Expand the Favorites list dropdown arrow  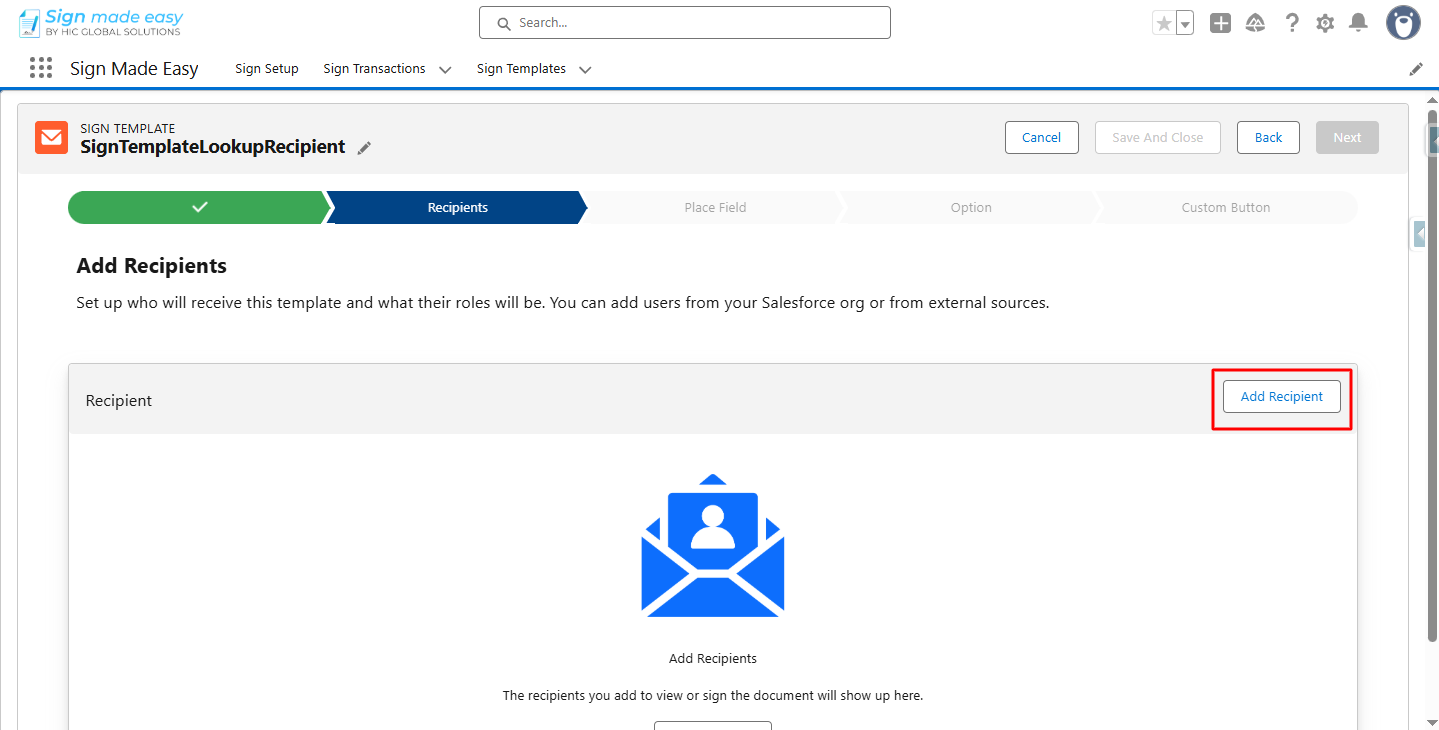pos(1185,23)
